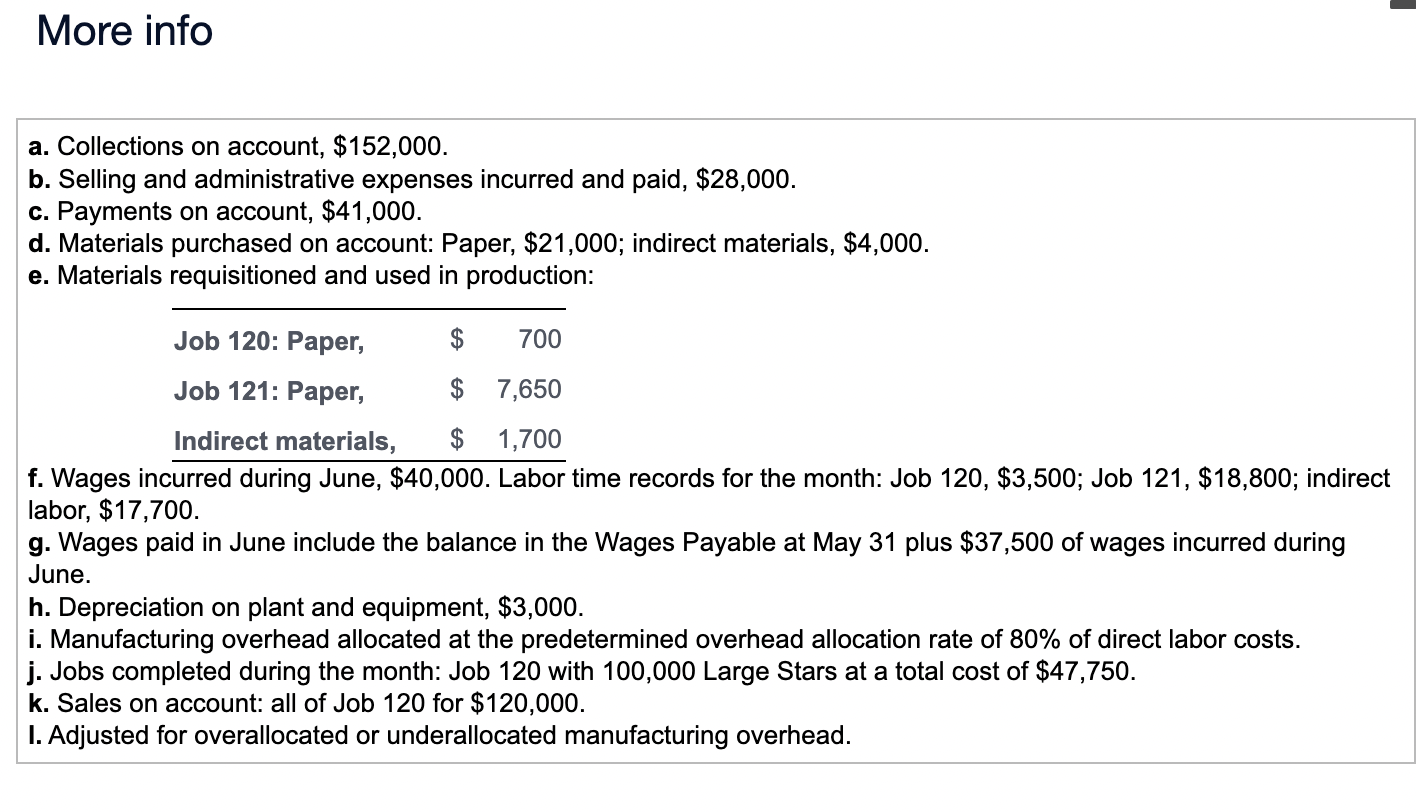This screenshot has width=1416, height=812.
Task: Select line a. Collections on account, $152,000
Action: [238, 147]
